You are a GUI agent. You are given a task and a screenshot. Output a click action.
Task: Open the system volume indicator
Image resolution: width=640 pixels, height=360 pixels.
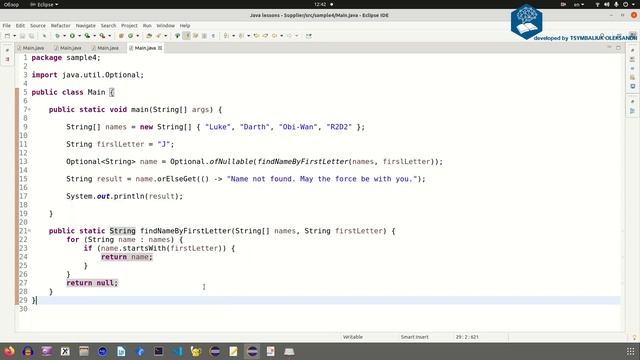(x=607, y=4)
